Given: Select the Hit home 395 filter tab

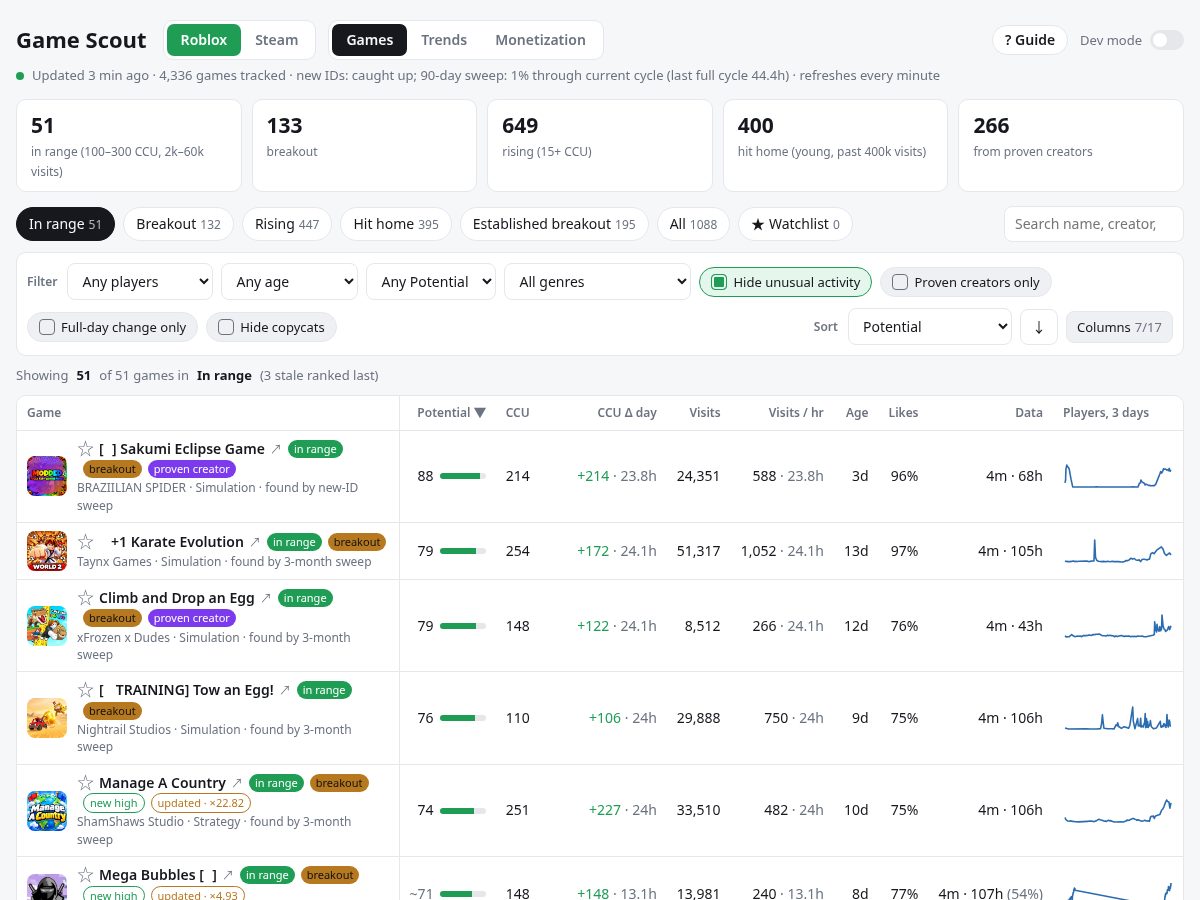Looking at the screenshot, I should tap(396, 224).
